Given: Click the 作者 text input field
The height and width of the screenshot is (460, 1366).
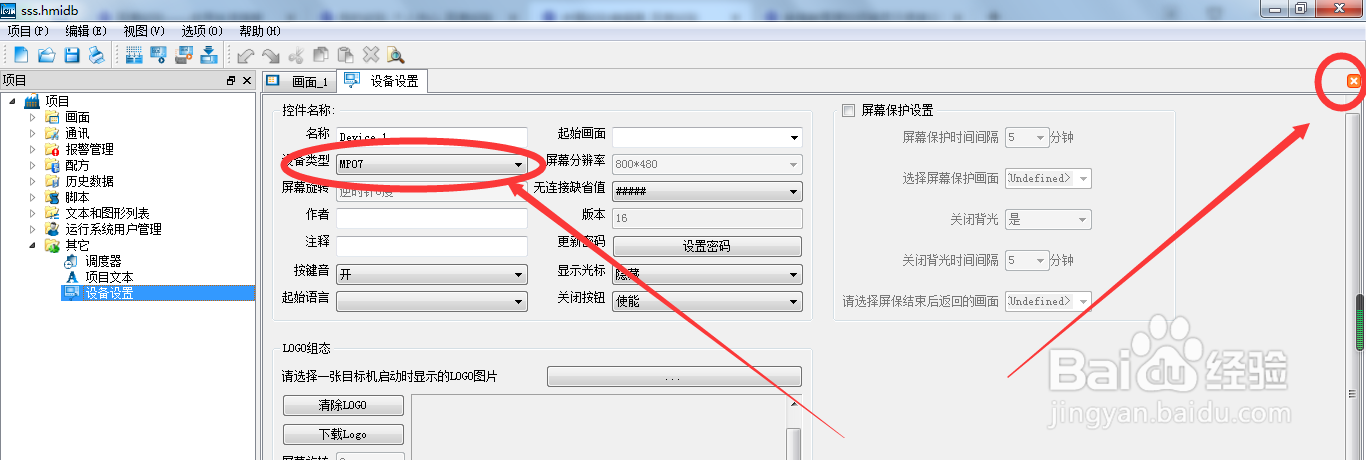Looking at the screenshot, I should [x=431, y=218].
